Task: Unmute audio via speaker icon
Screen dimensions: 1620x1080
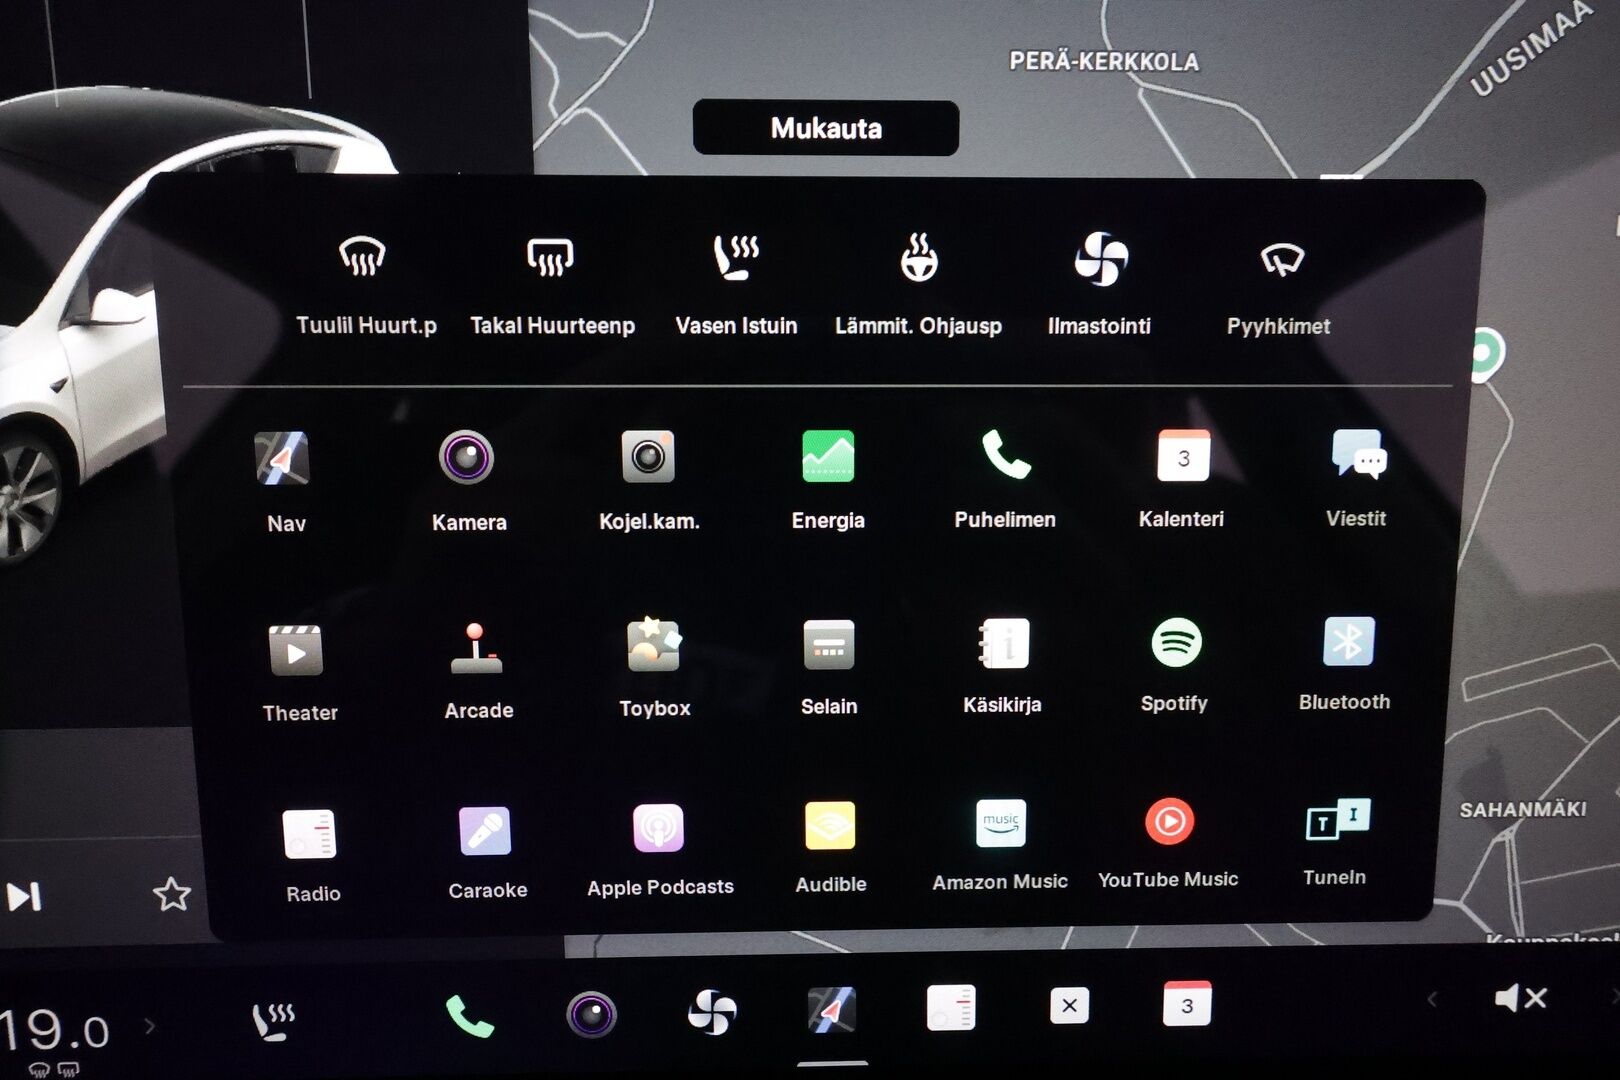Action: point(1520,997)
